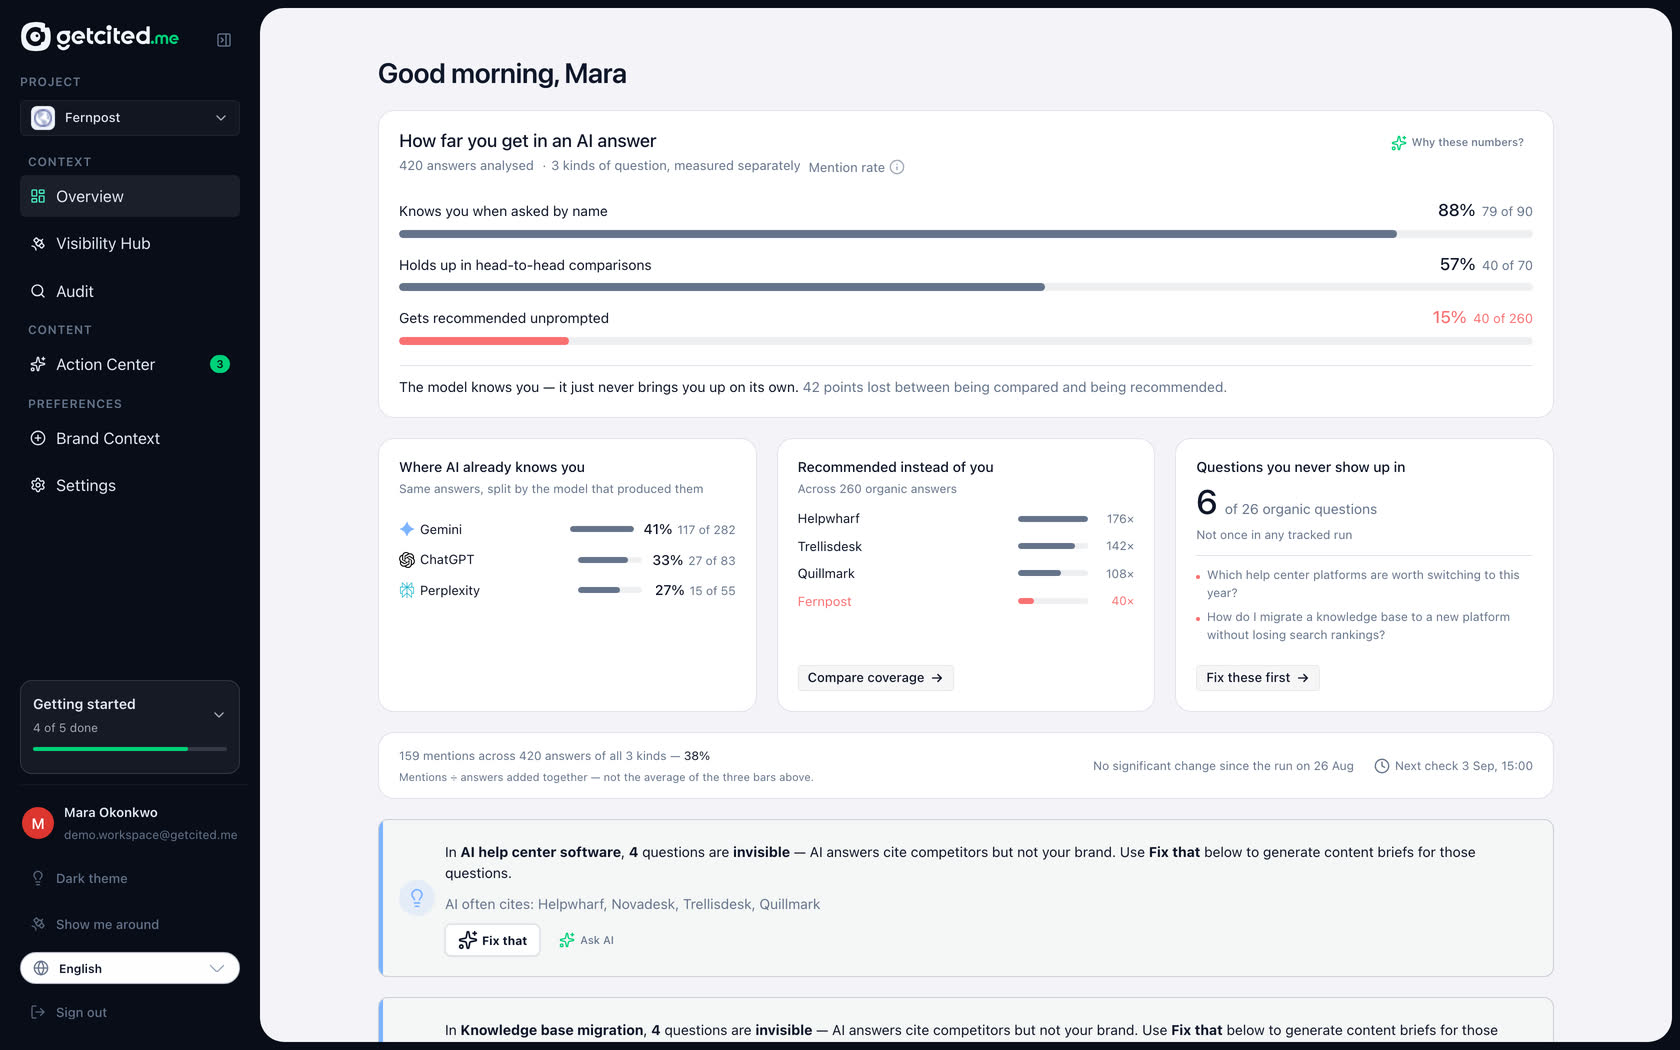Viewport: 1680px width, 1050px height.
Task: Click the Perplexity model icon
Action: pyautogui.click(x=407, y=591)
